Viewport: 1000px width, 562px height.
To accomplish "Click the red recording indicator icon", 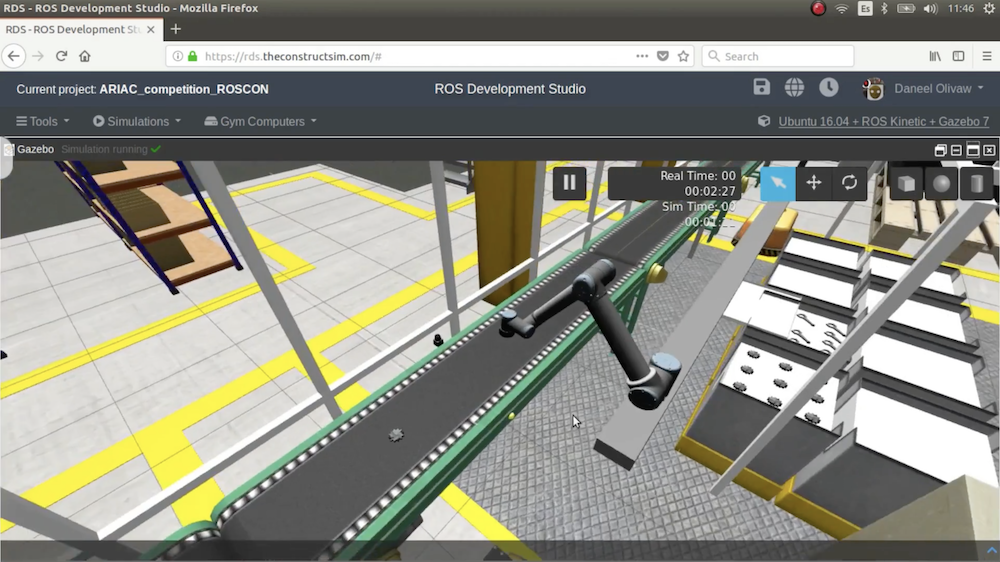I will (818, 8).
